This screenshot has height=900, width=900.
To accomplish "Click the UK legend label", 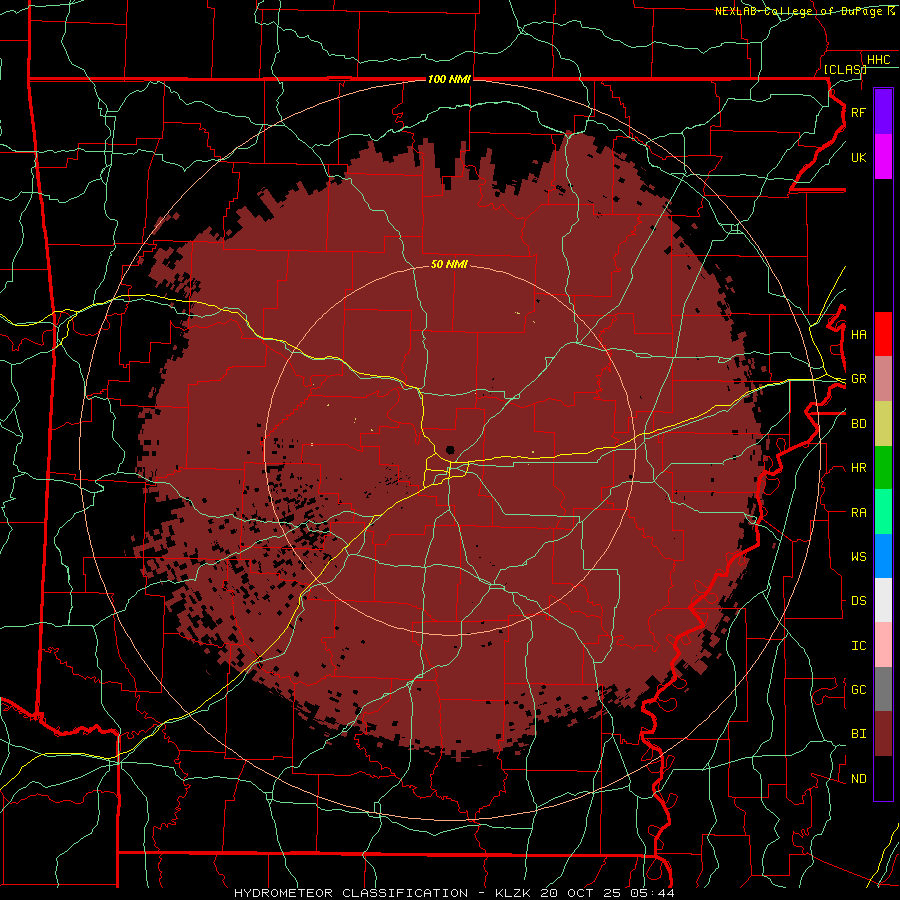I will click(858, 157).
